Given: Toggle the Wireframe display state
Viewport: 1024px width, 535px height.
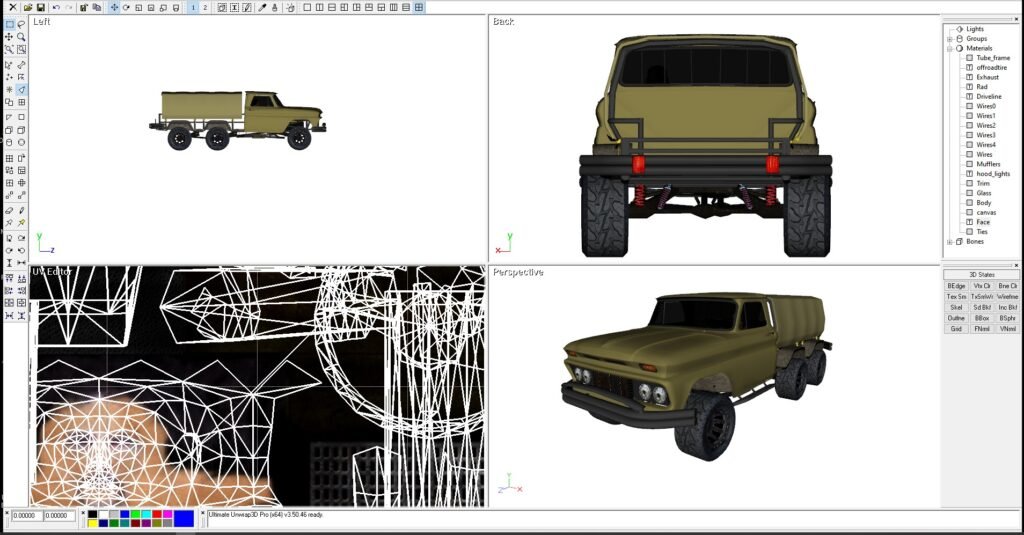Looking at the screenshot, I should [x=1008, y=296].
